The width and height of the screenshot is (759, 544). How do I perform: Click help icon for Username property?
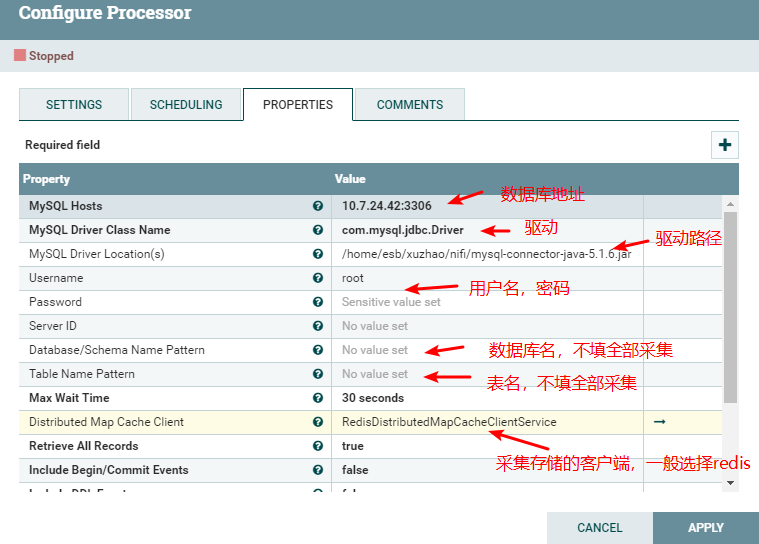318,278
